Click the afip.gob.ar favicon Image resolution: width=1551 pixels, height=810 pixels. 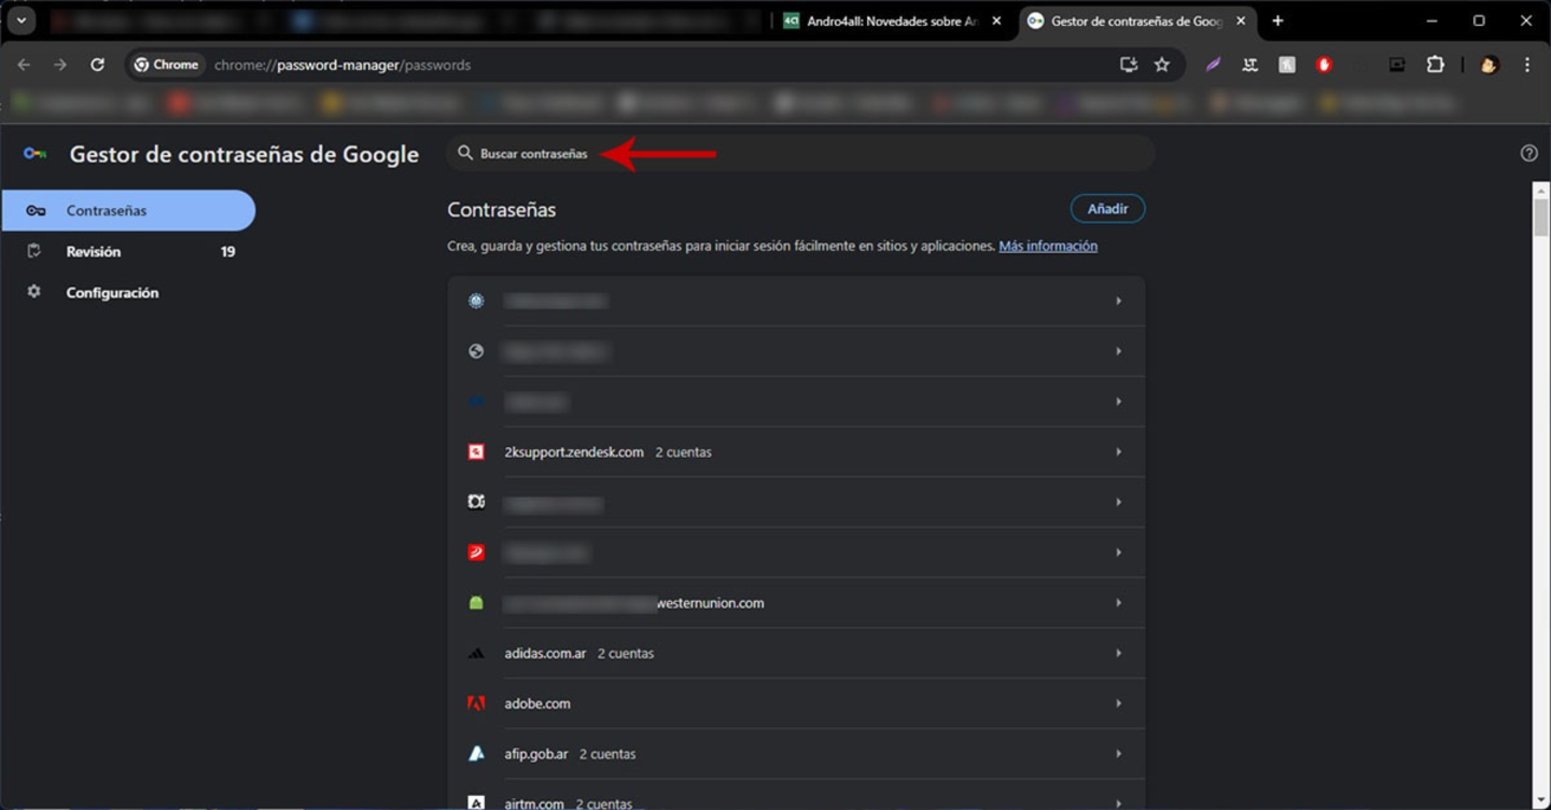click(476, 754)
